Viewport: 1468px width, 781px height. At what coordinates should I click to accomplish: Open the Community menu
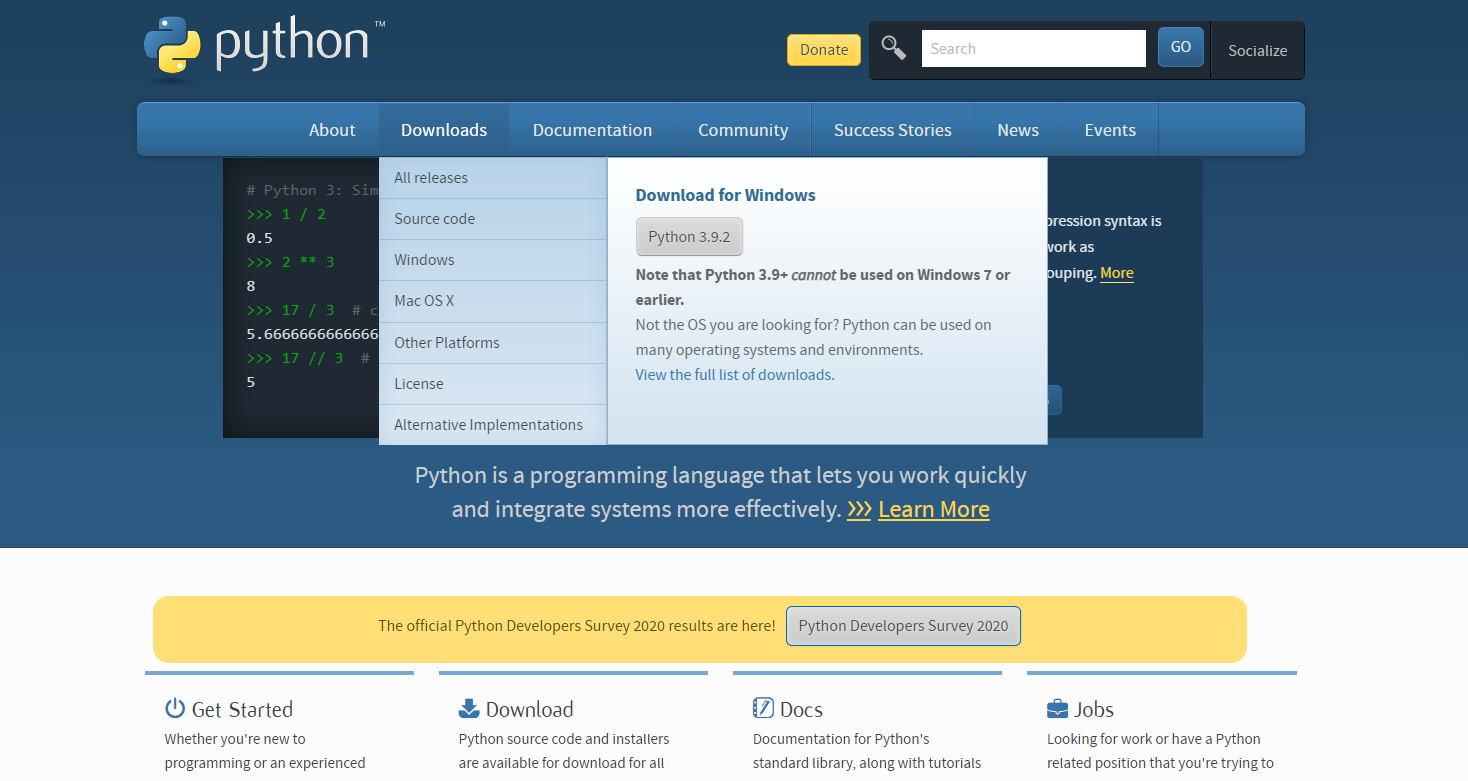coord(743,130)
